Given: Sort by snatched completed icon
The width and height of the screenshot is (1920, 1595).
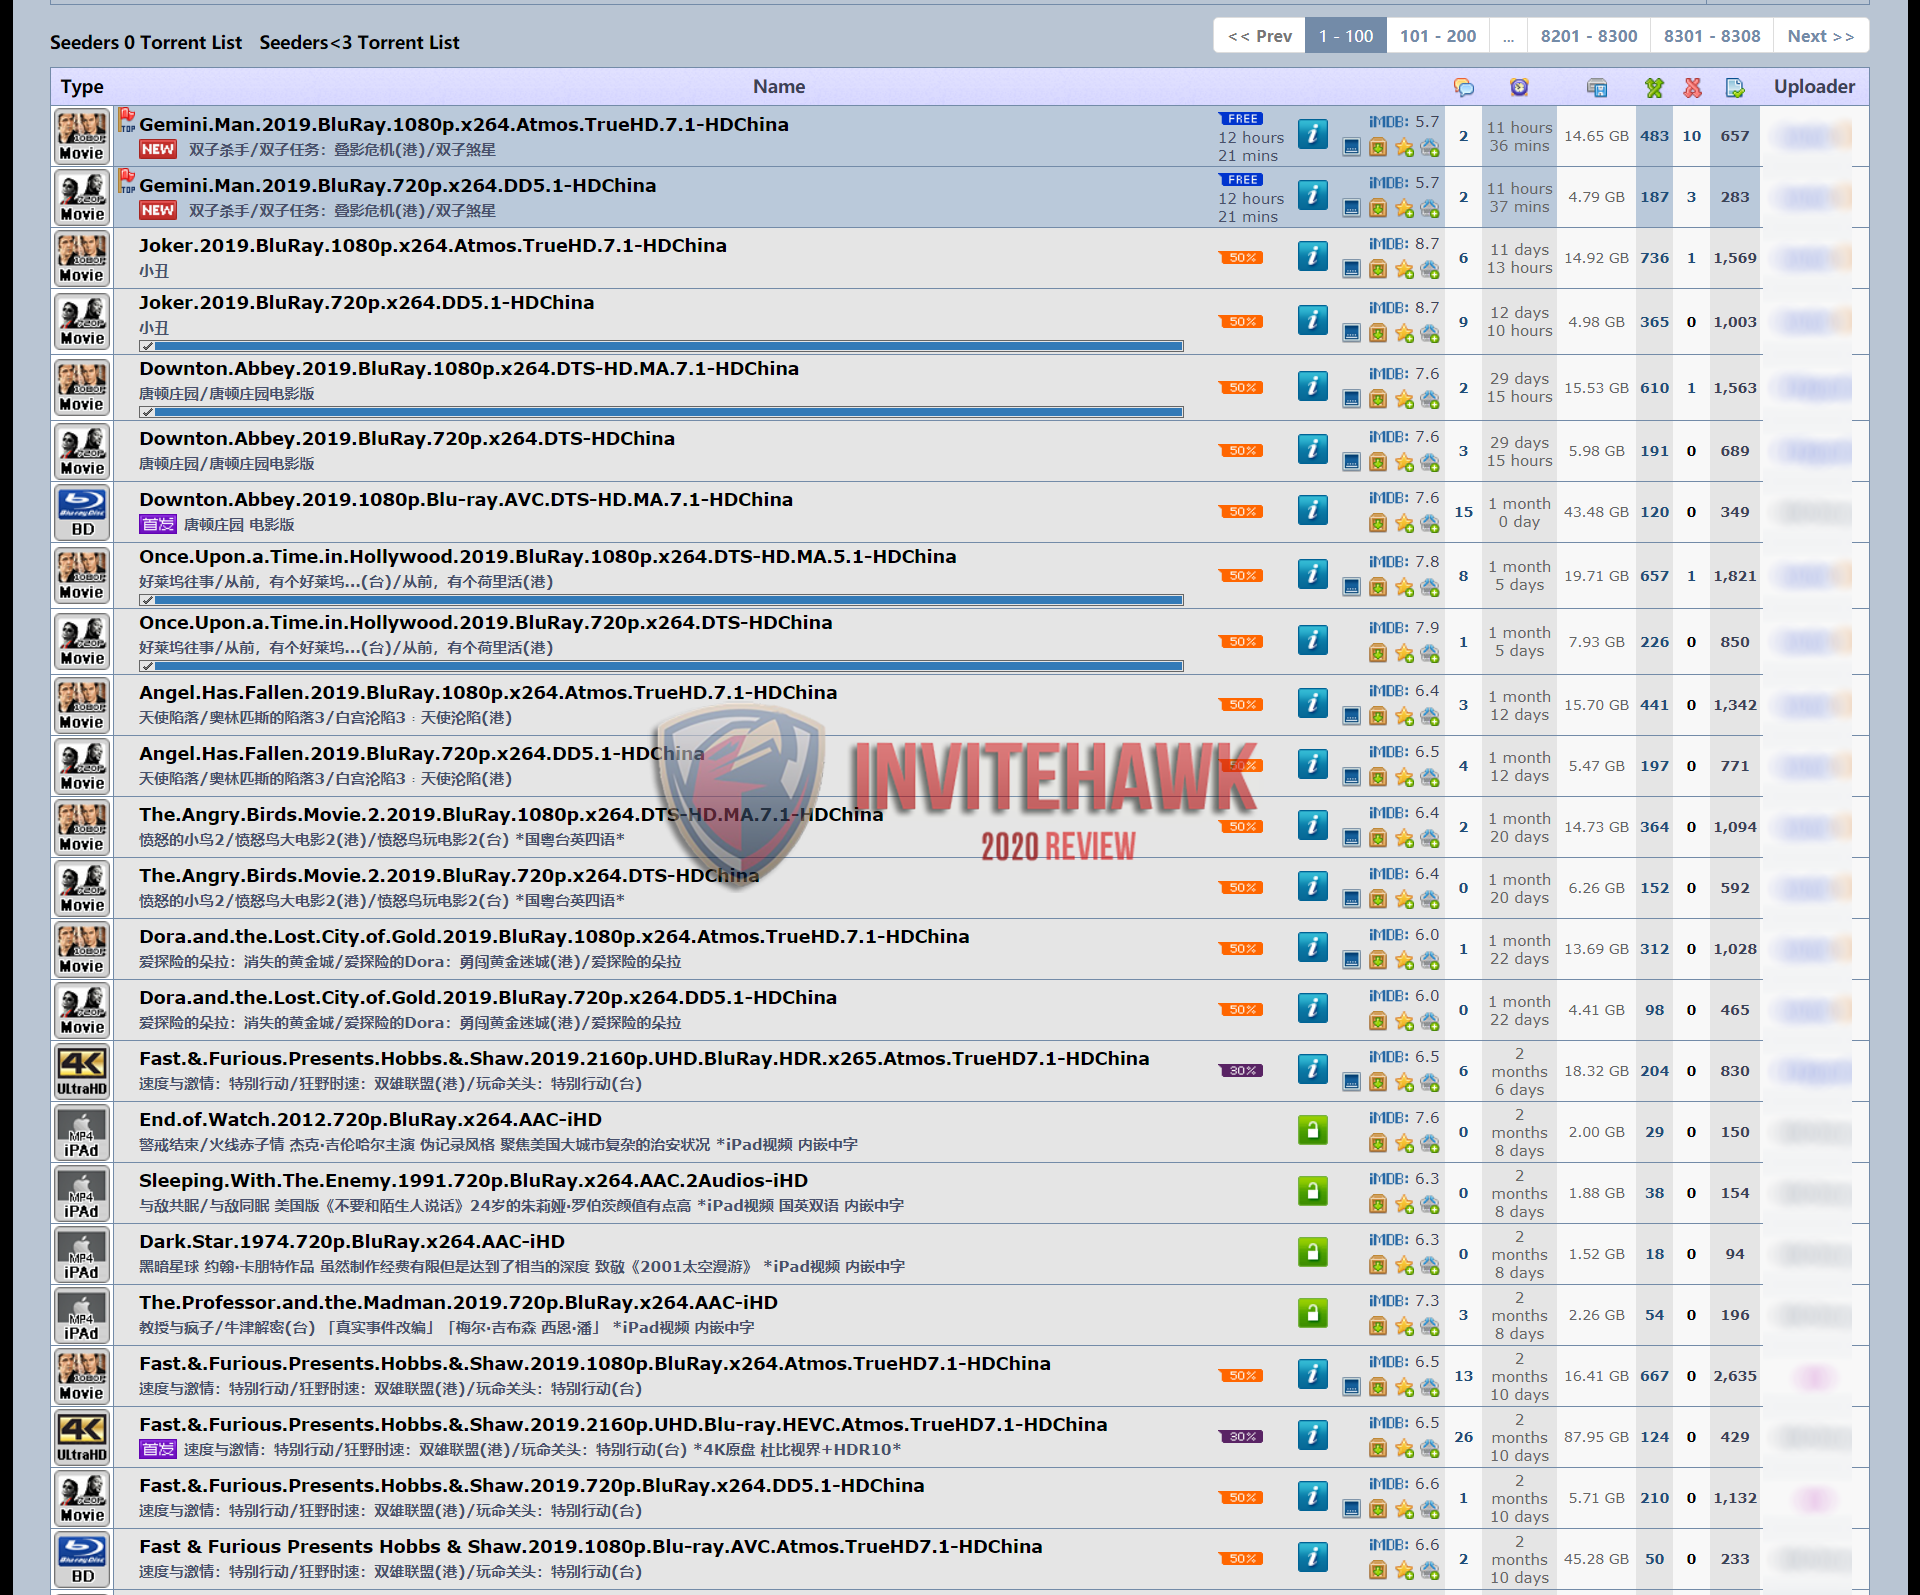Looking at the screenshot, I should [x=1735, y=88].
